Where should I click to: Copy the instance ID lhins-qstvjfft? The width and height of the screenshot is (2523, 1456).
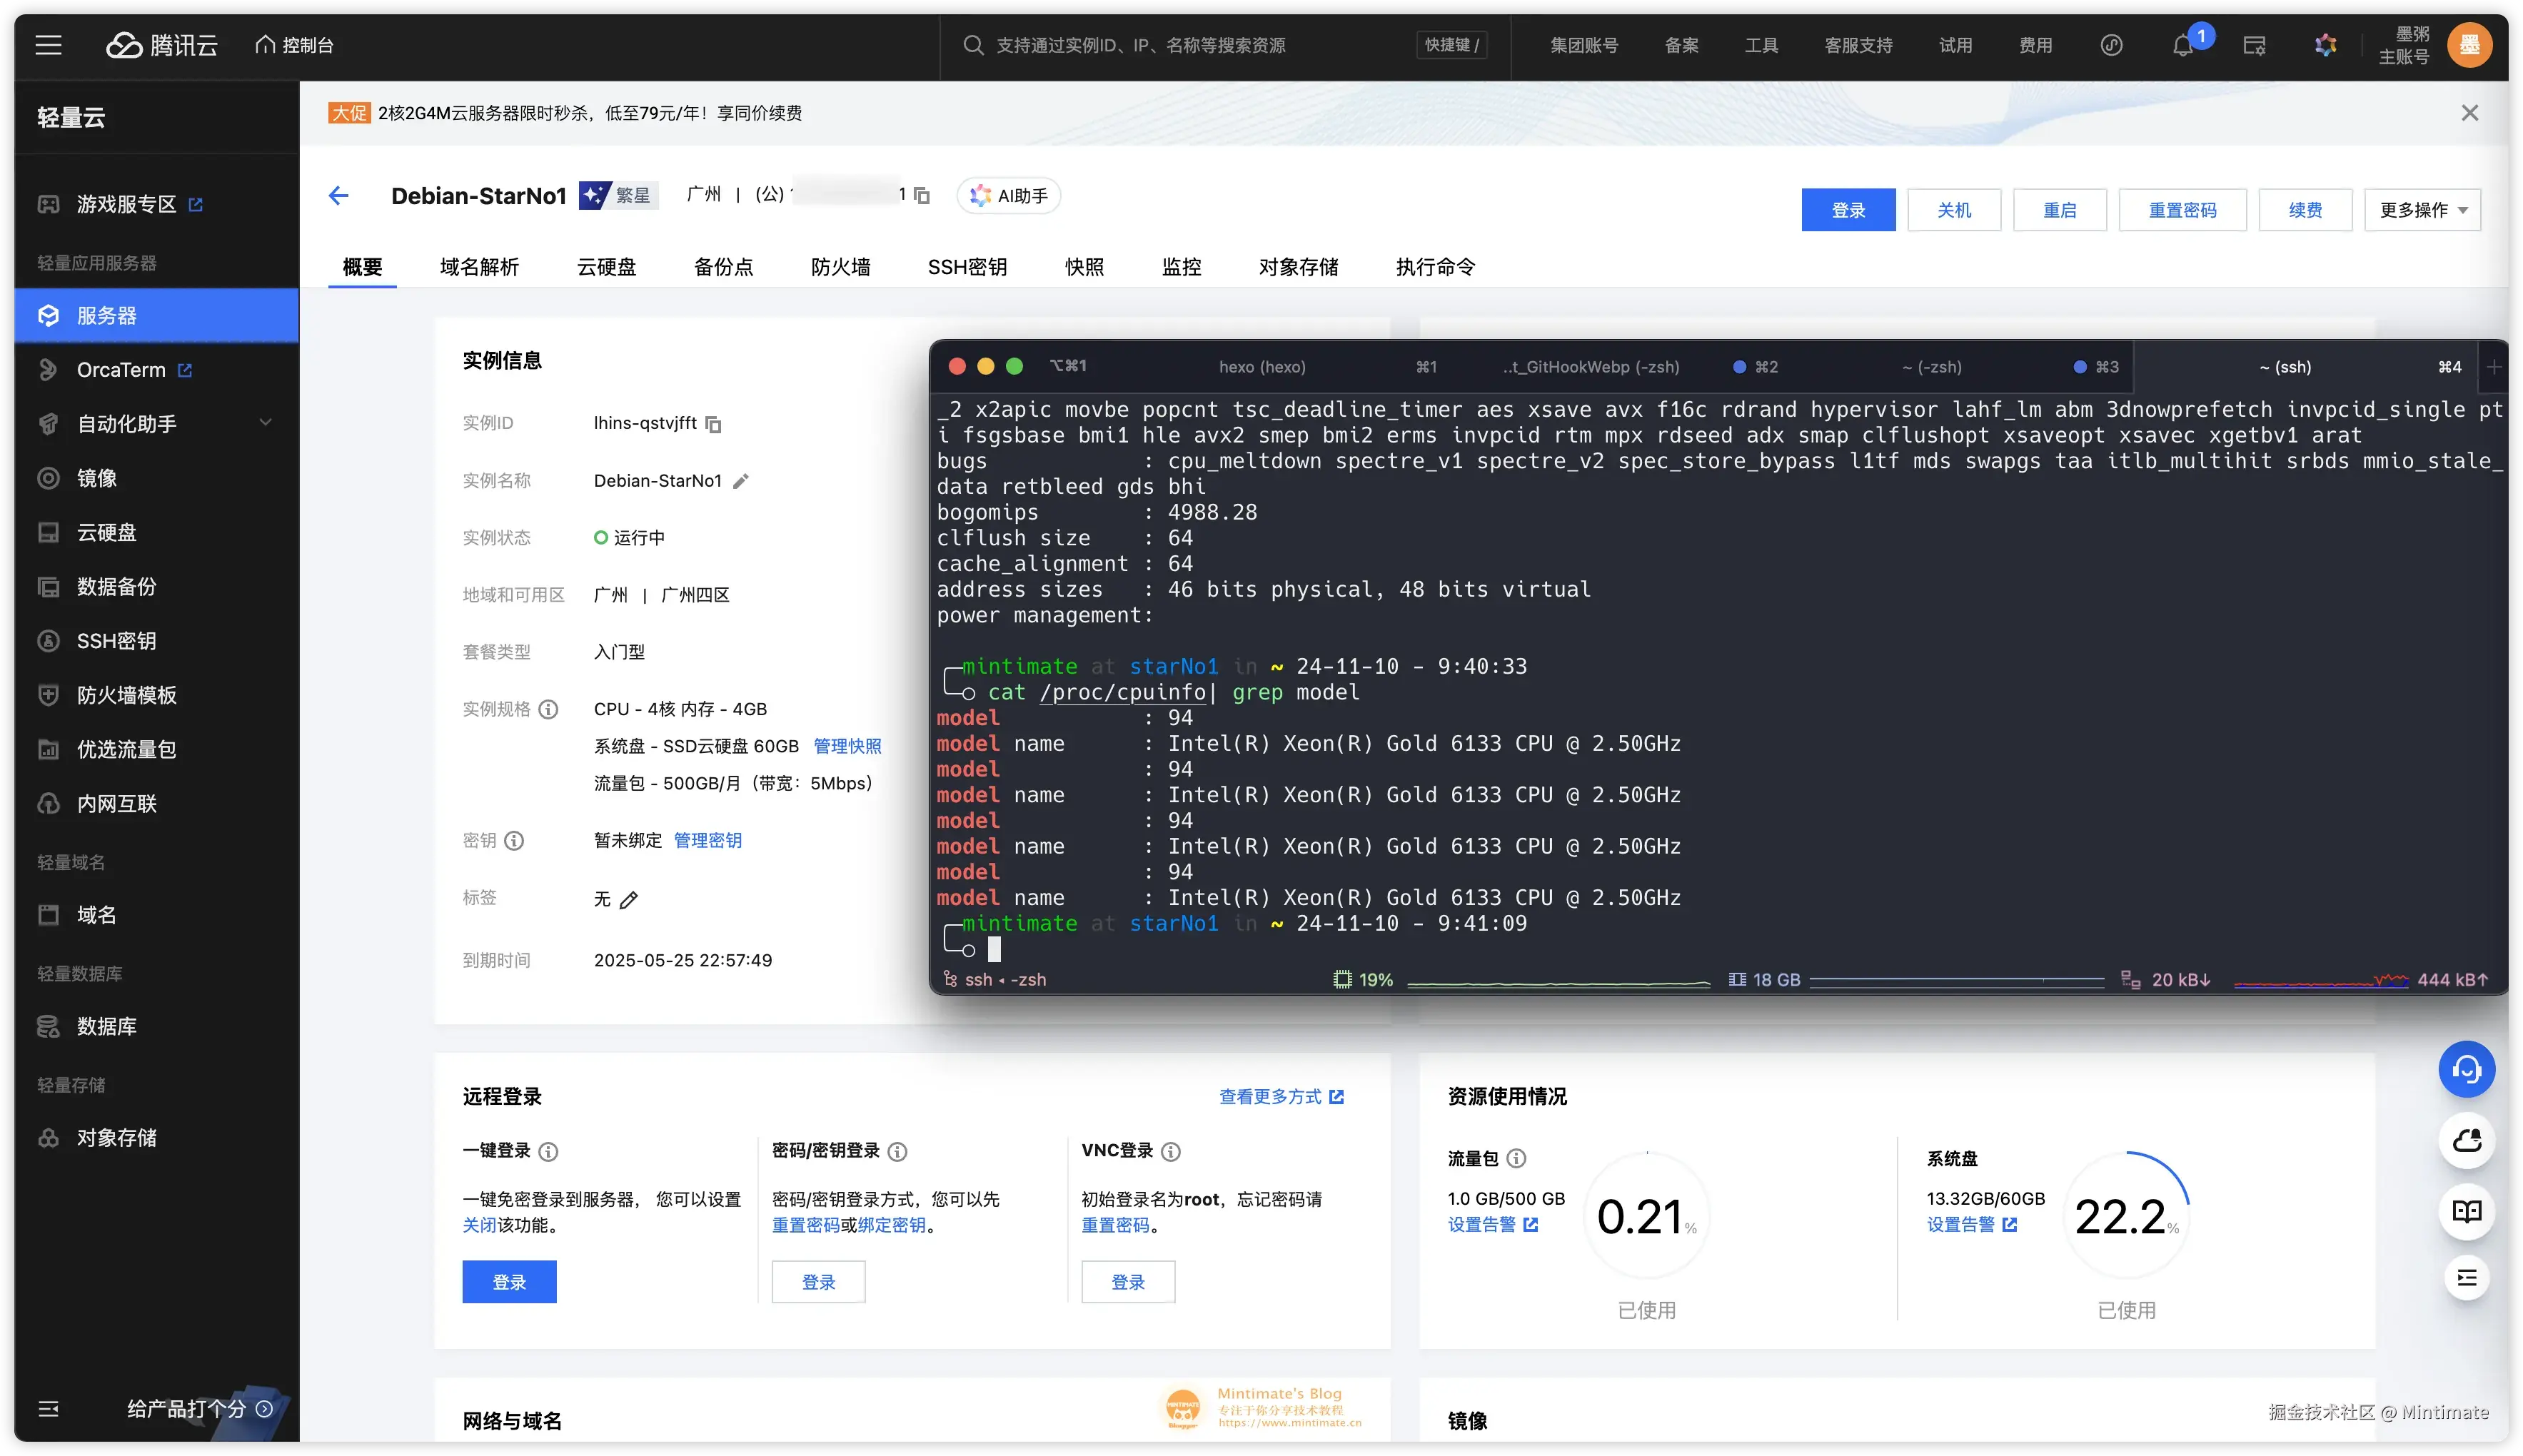click(x=713, y=424)
